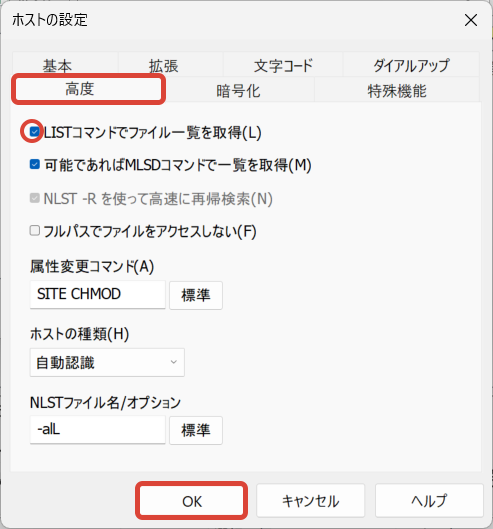Viewport: 493px width, 529px height.
Task: Close the ホストの設定 dialog
Action: point(470,20)
